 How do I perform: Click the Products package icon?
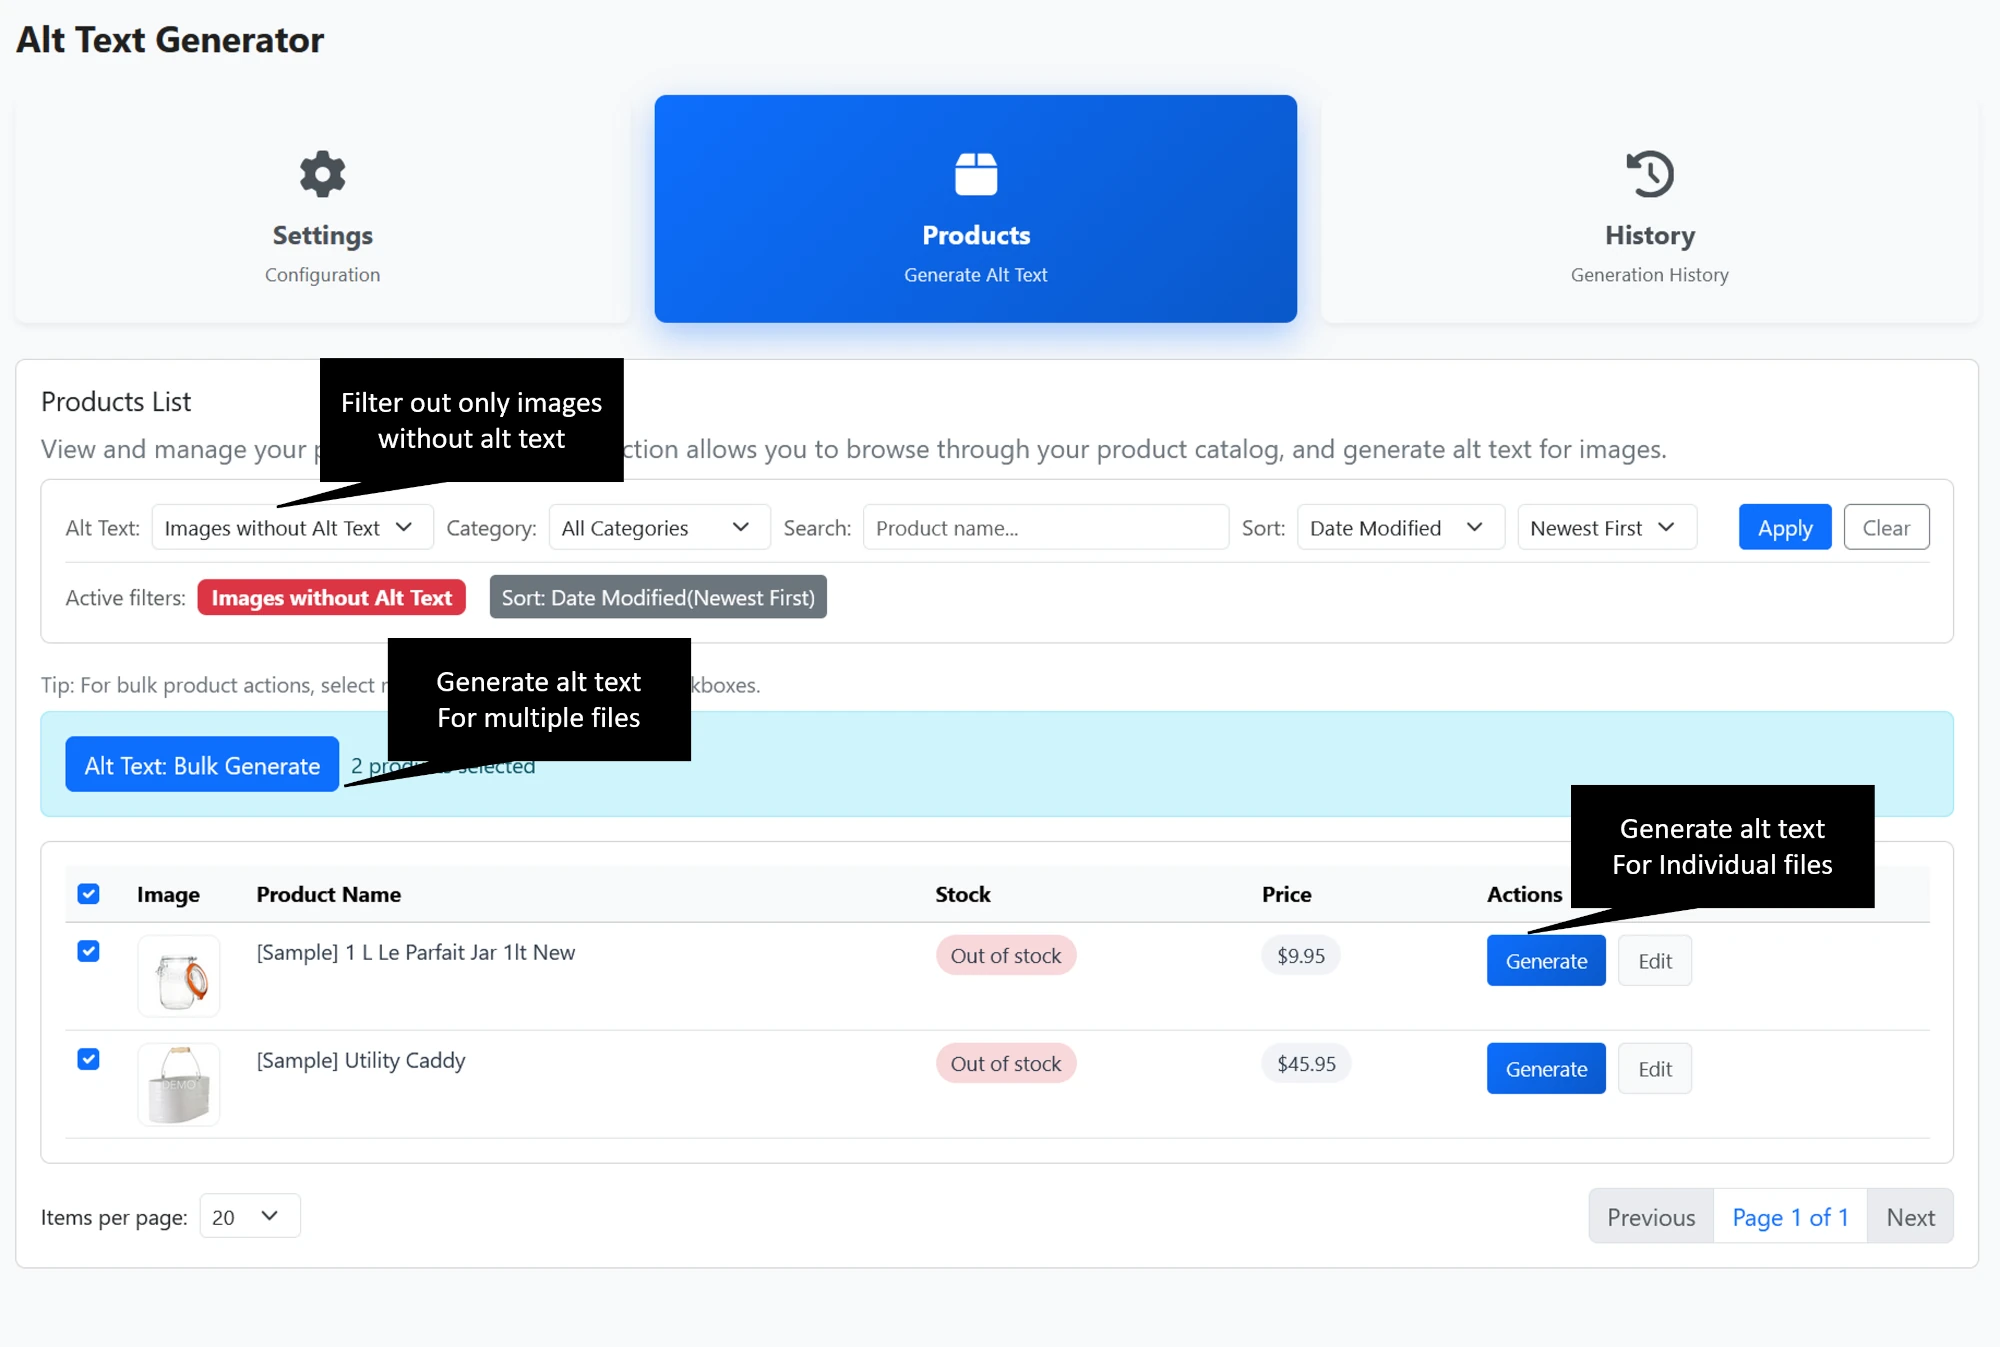pyautogui.click(x=975, y=173)
